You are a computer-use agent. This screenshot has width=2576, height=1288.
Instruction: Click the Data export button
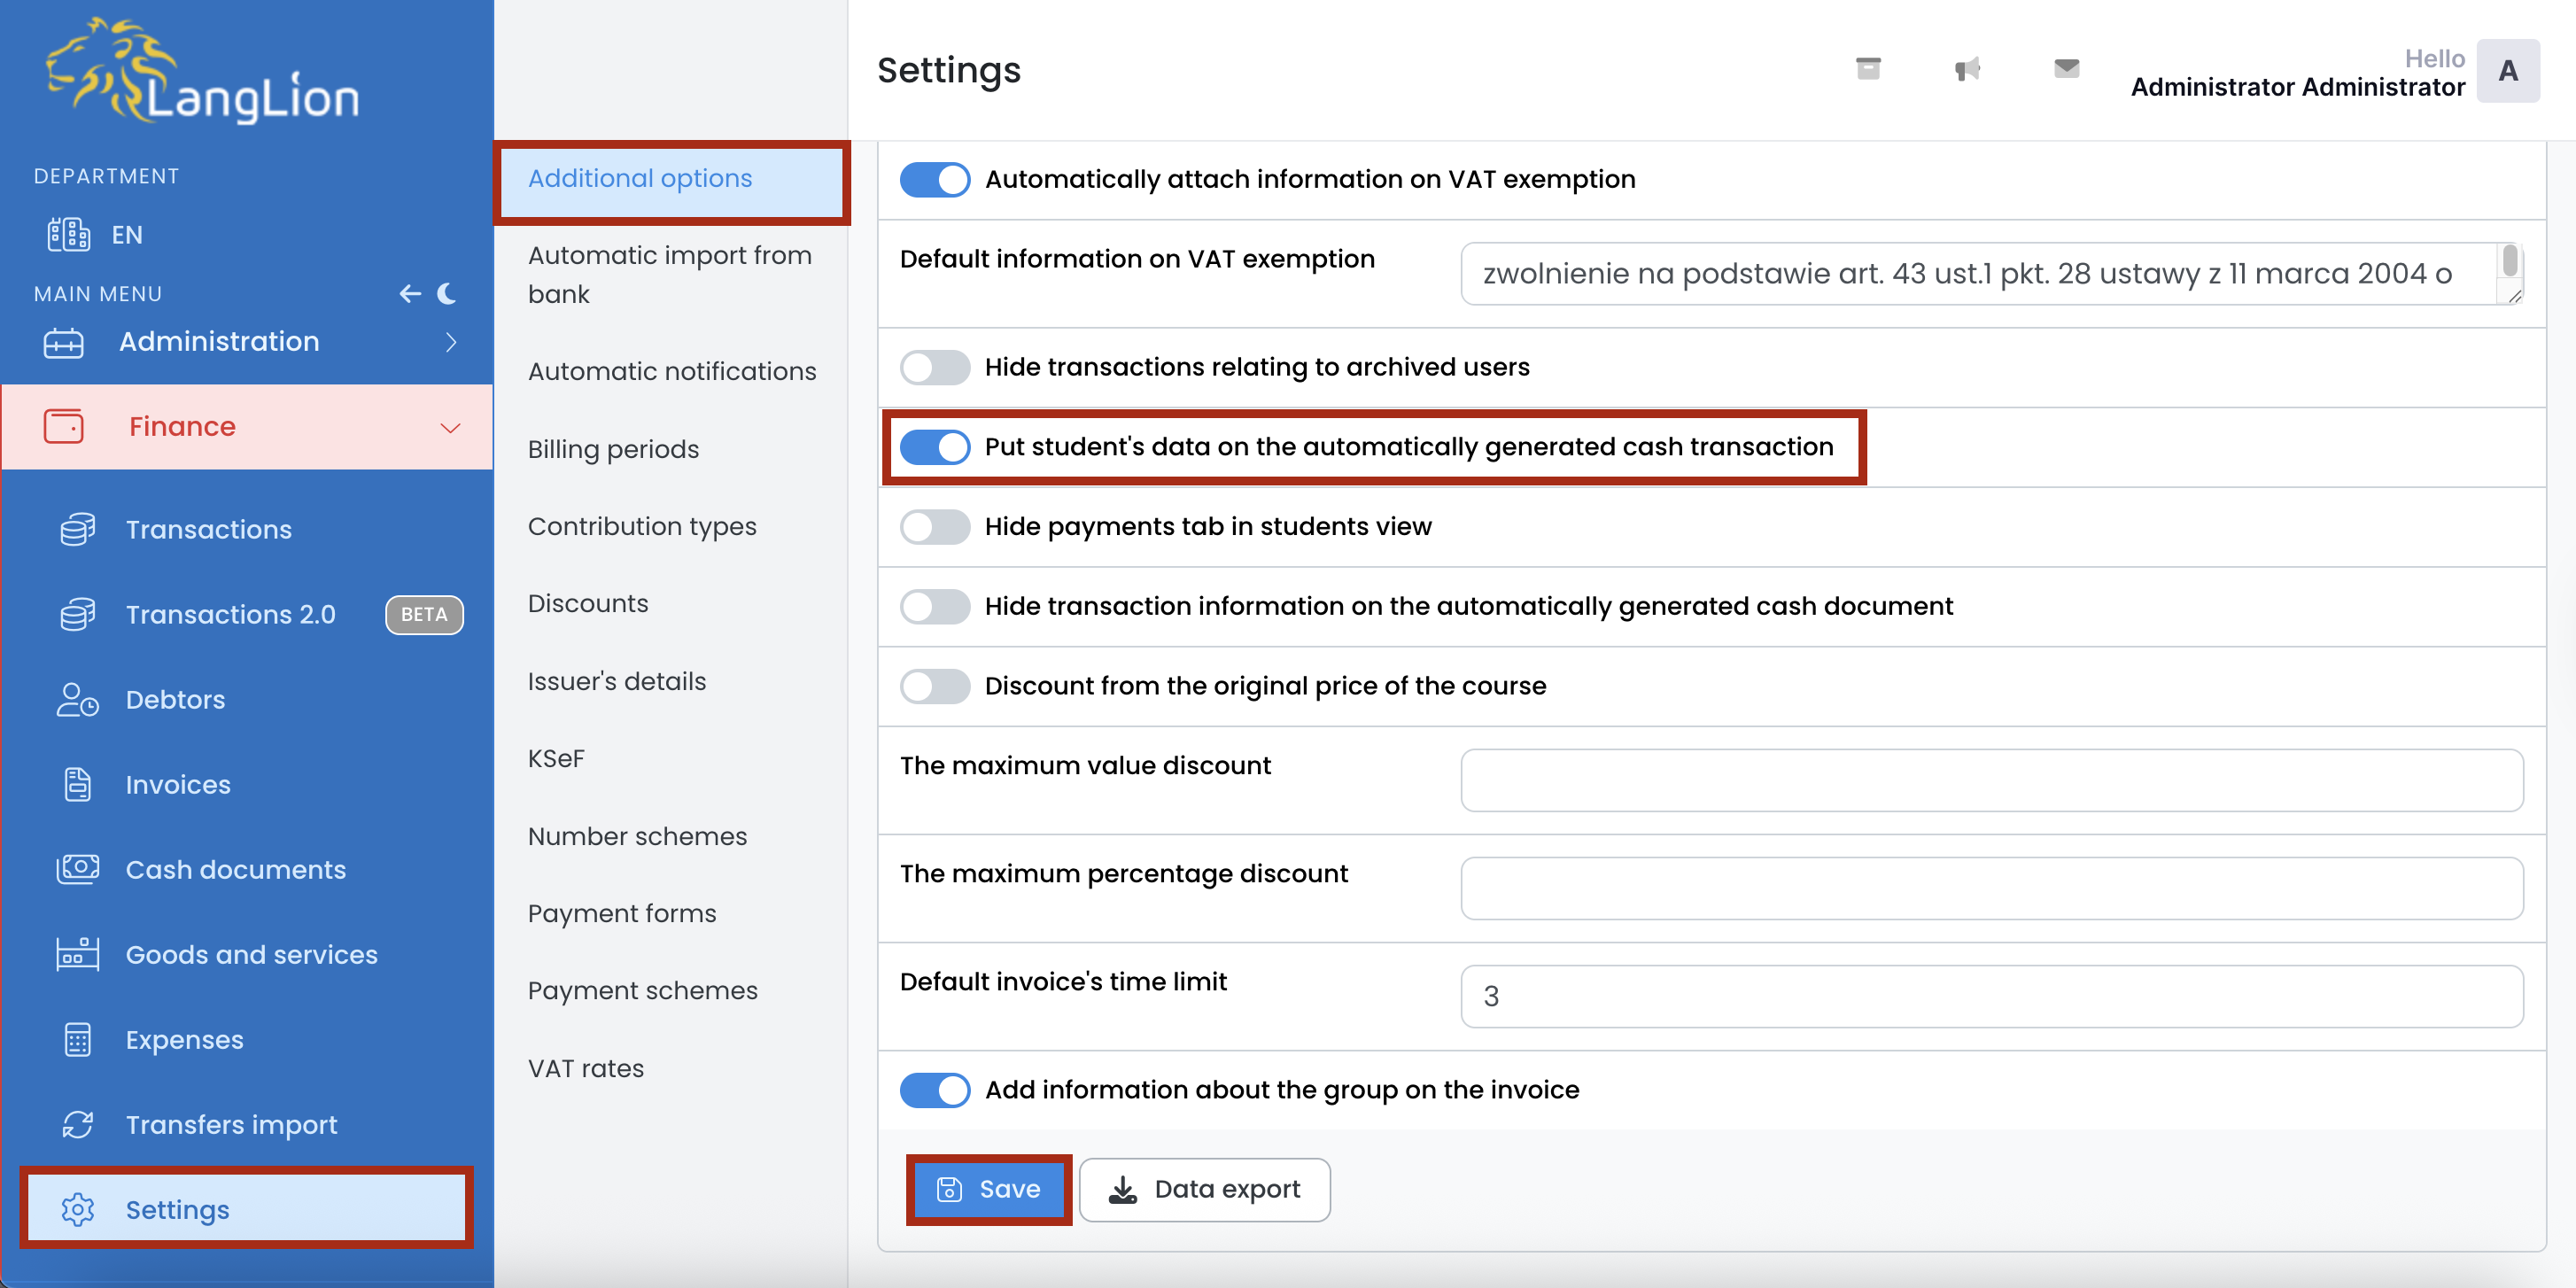point(1204,1189)
